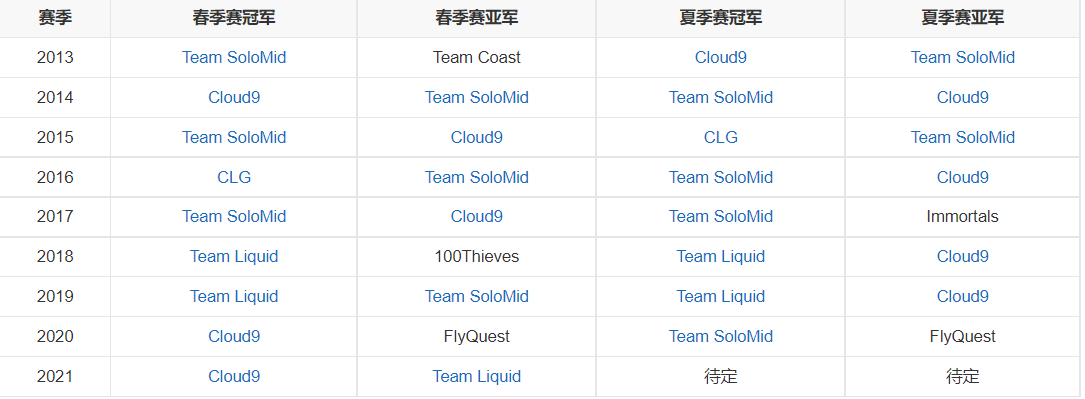Open Team SoloMid in 2014 spring runner-up
Image resolution: width=1085 pixels, height=399 pixels.
pyautogui.click(x=477, y=98)
